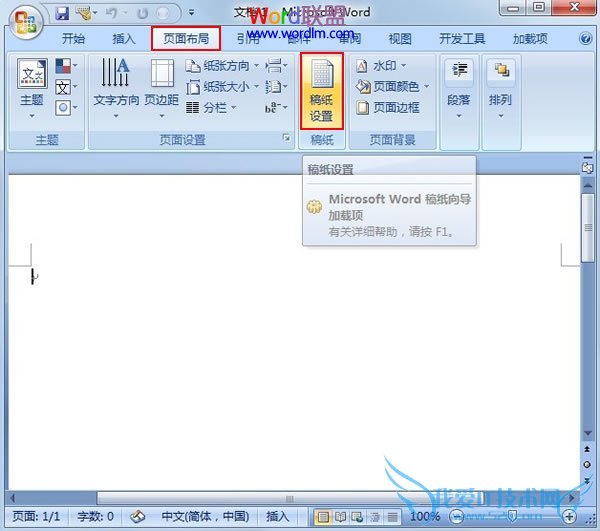Open the Watermark (水印) dropdown
This screenshot has width=600, height=531.
click(381, 66)
